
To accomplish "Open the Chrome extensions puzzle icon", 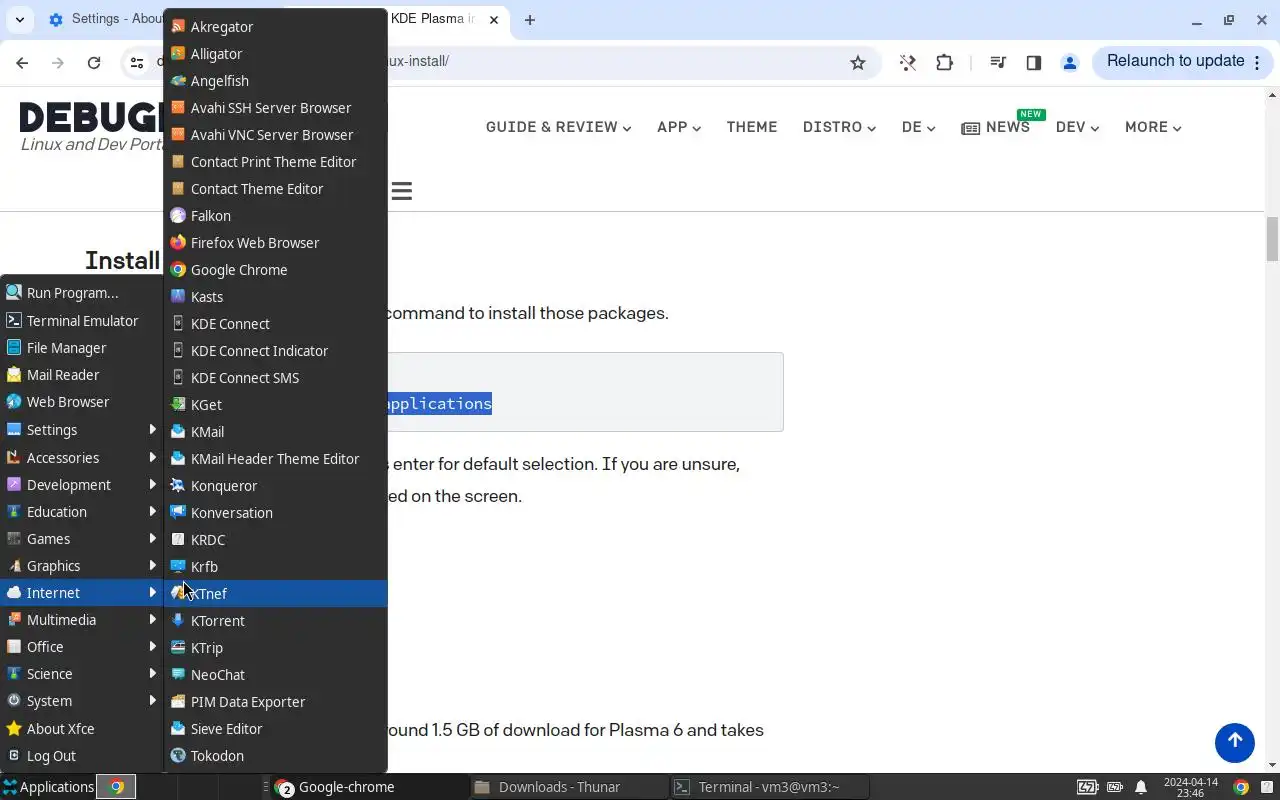I will (944, 62).
